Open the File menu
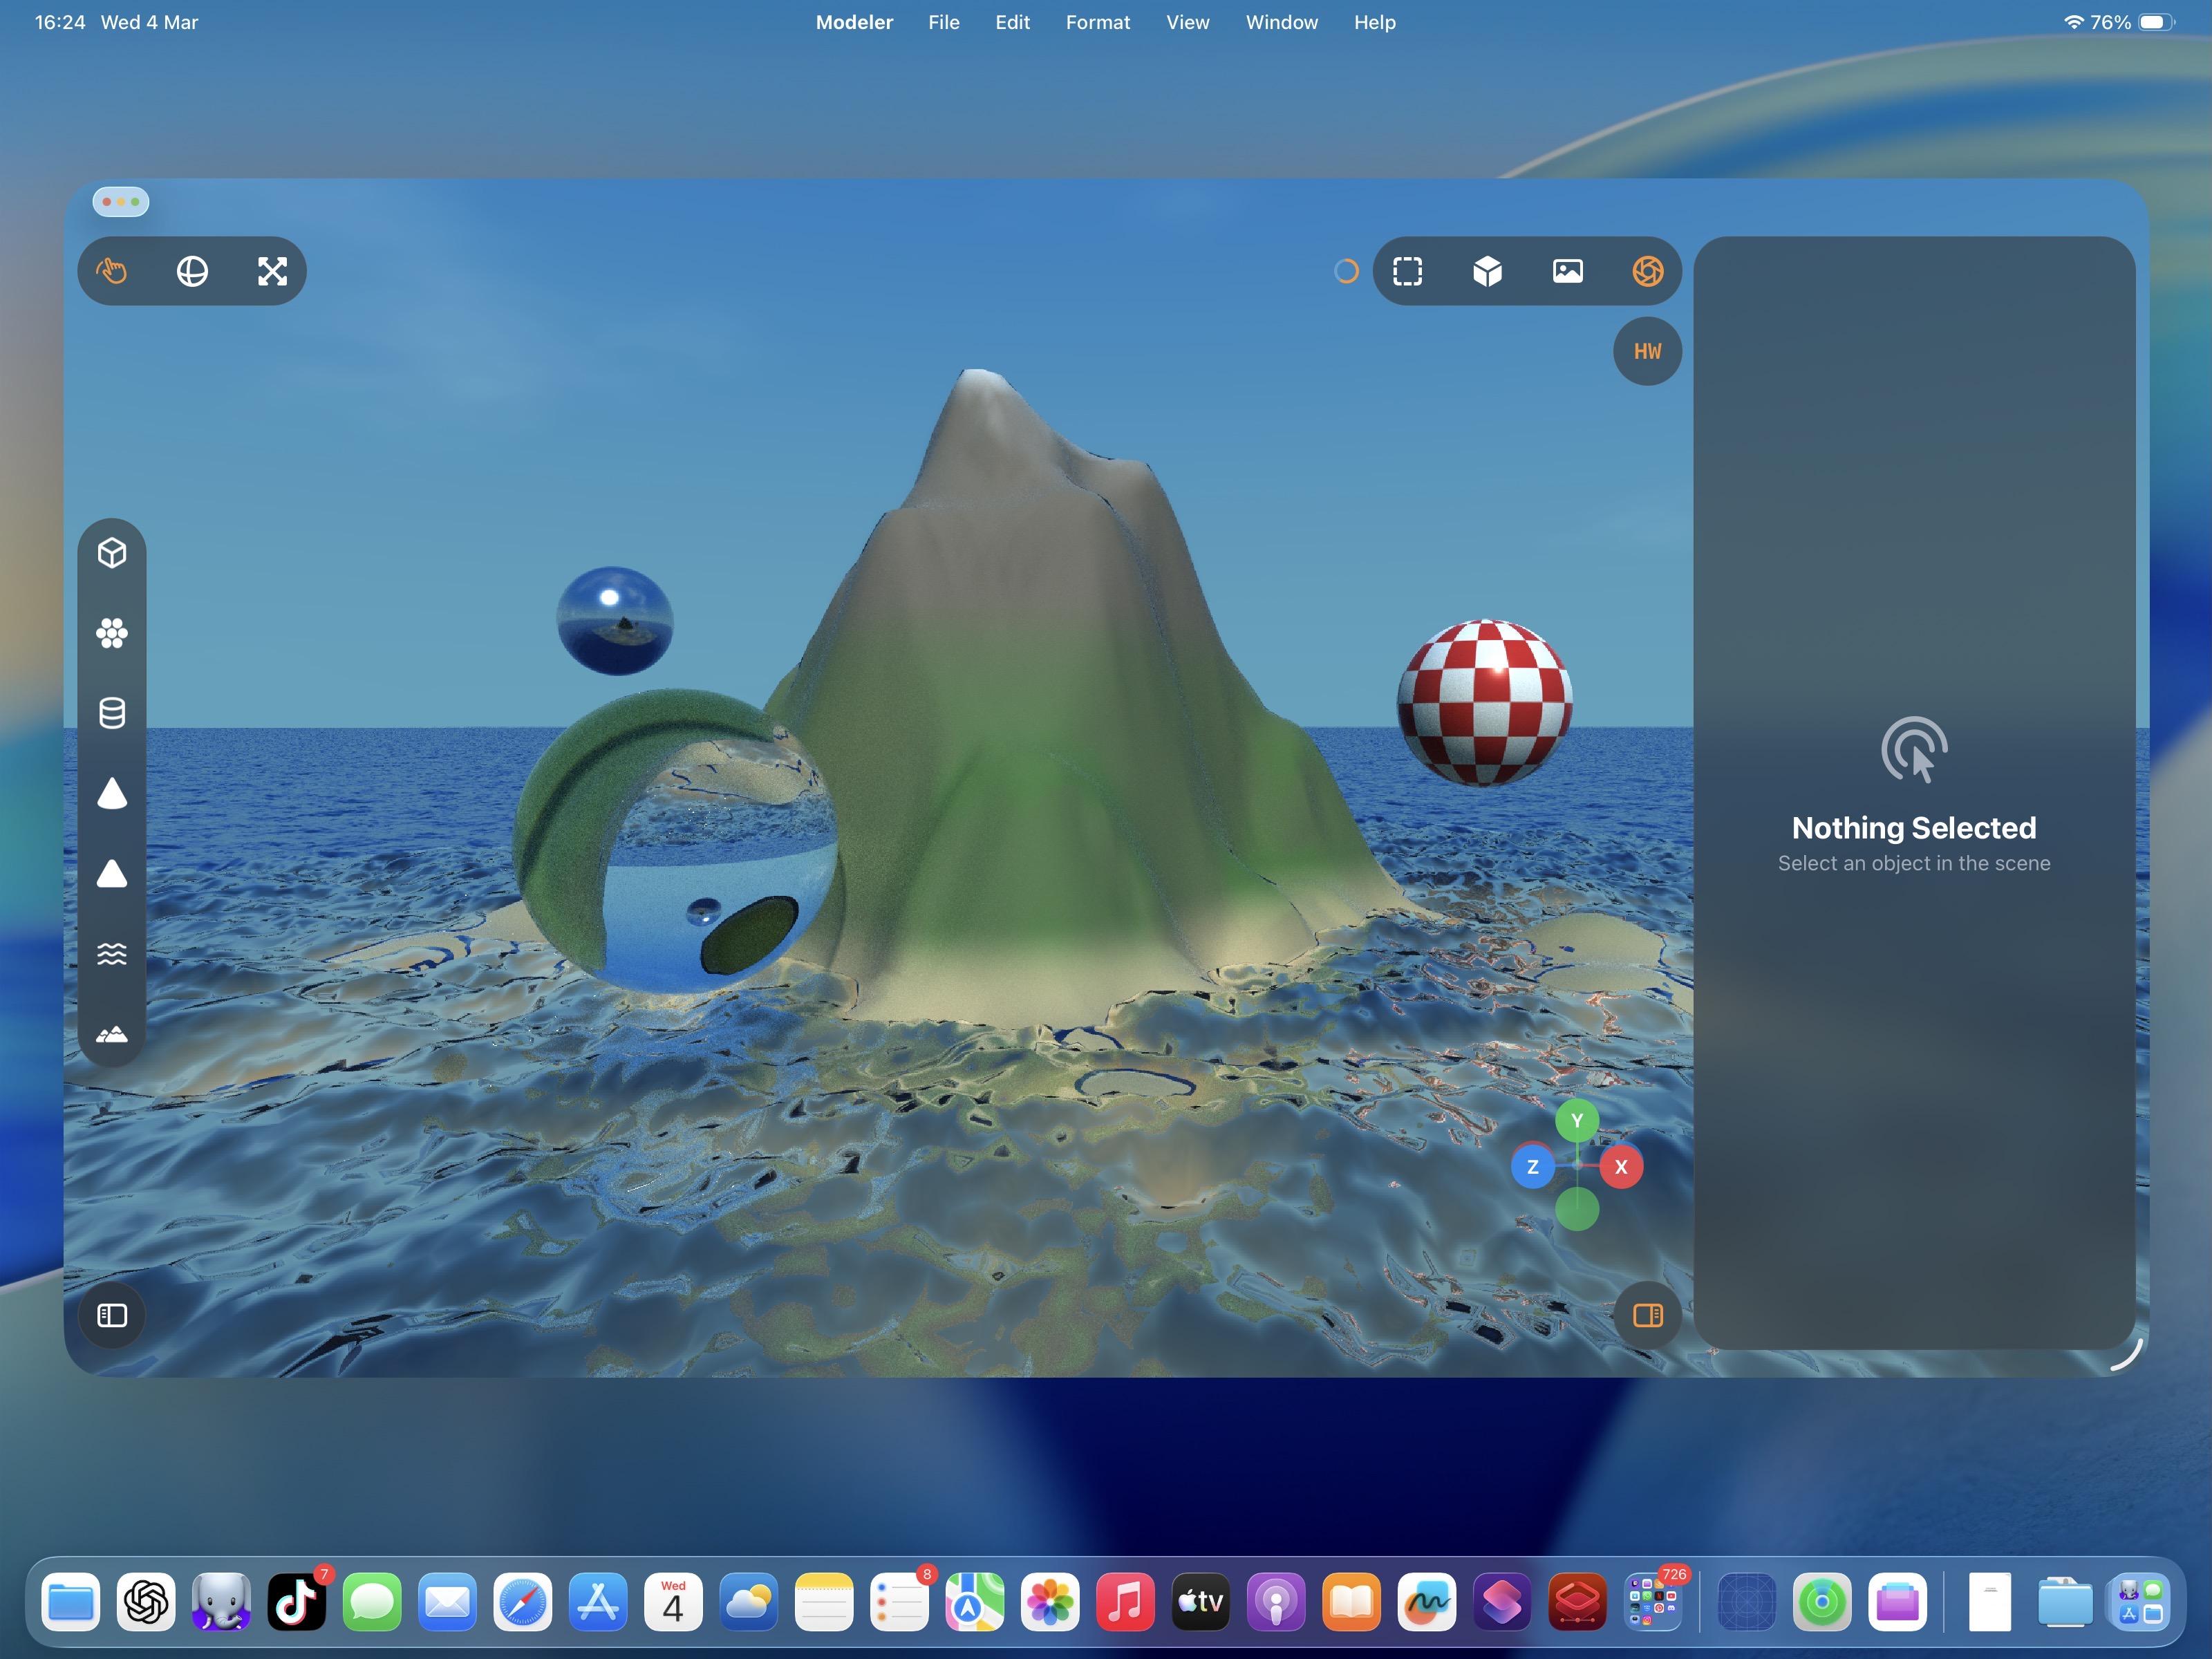Screen dimensions: 2212x1659 [x=944, y=22]
